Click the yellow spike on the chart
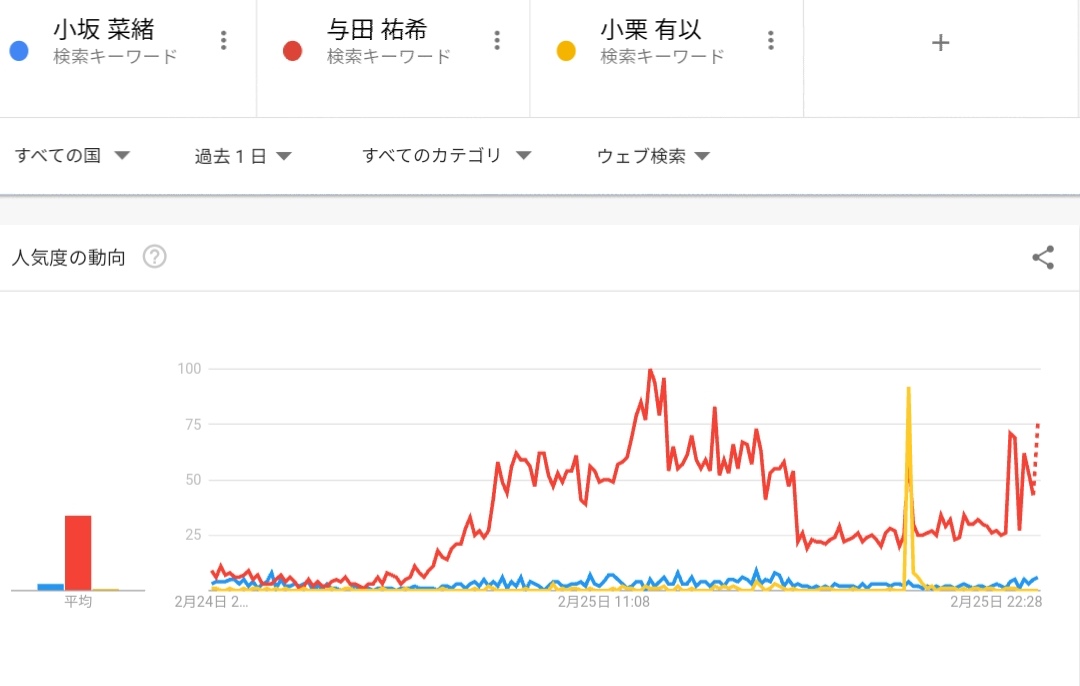 [908, 388]
